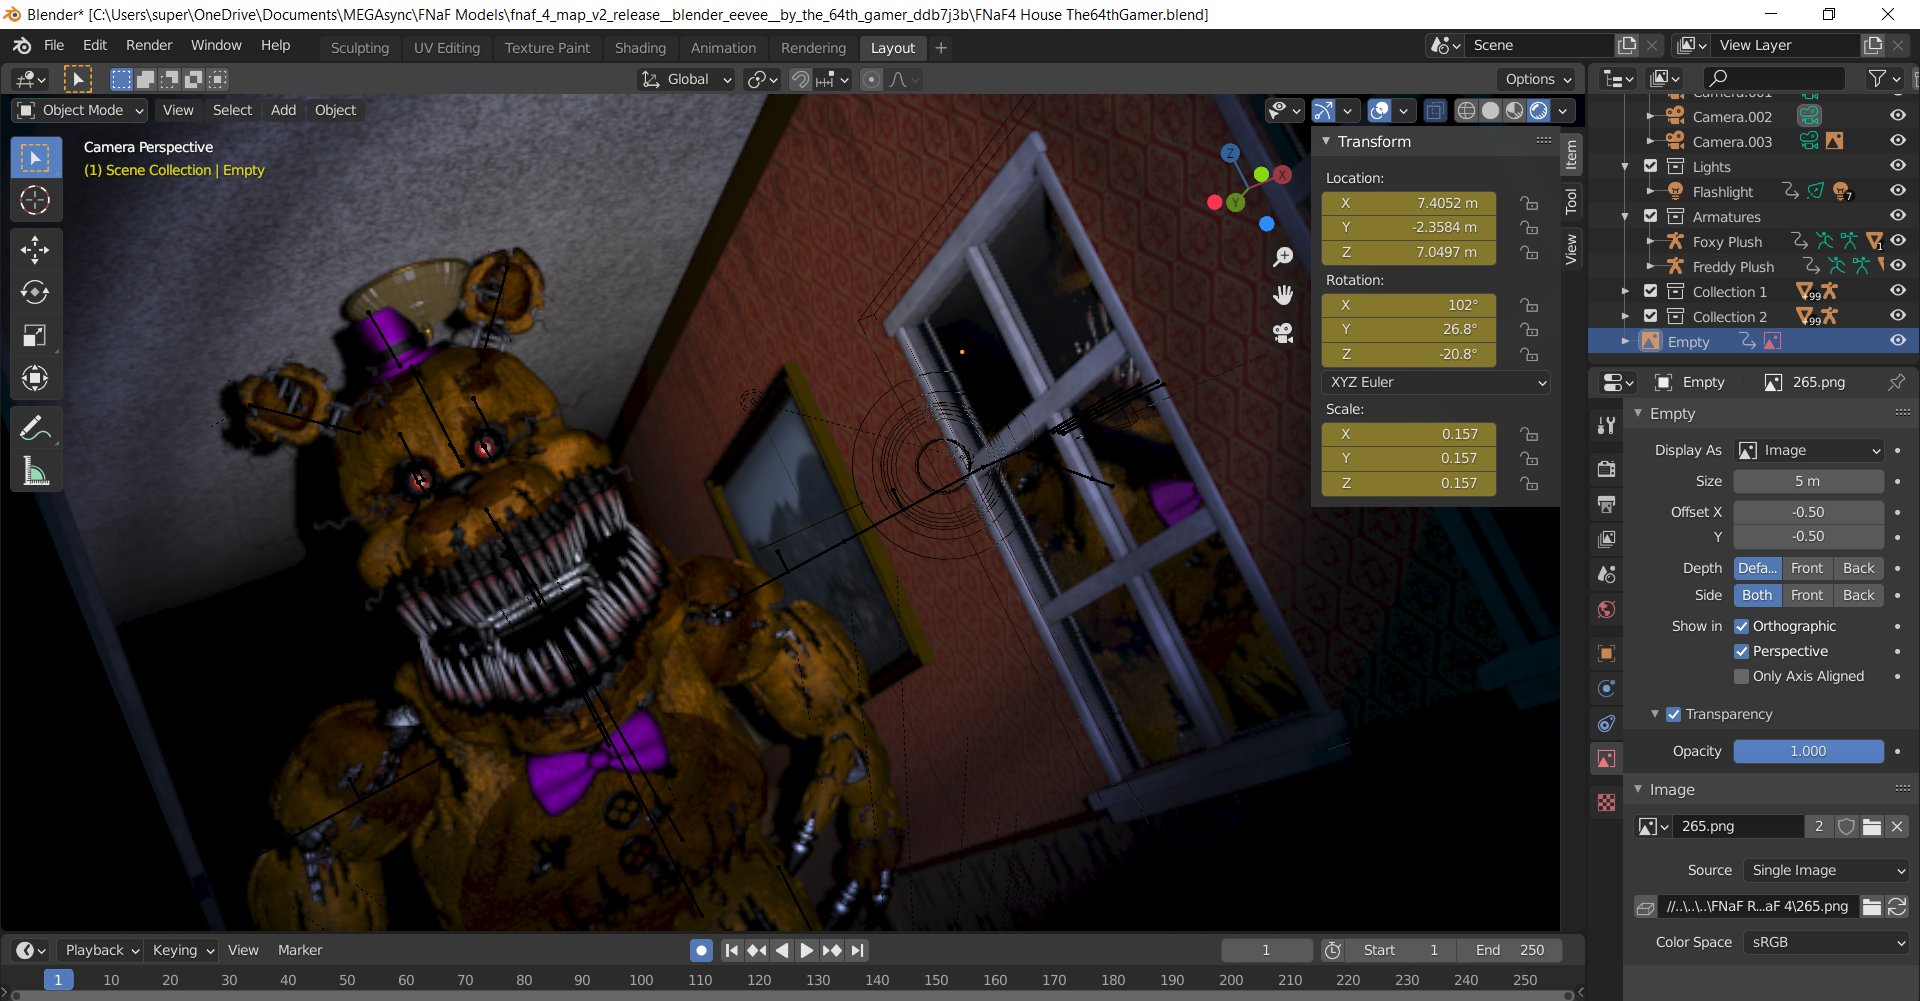Open the Item sidebar tab
This screenshot has height=1001, width=1920.
pyautogui.click(x=1571, y=155)
